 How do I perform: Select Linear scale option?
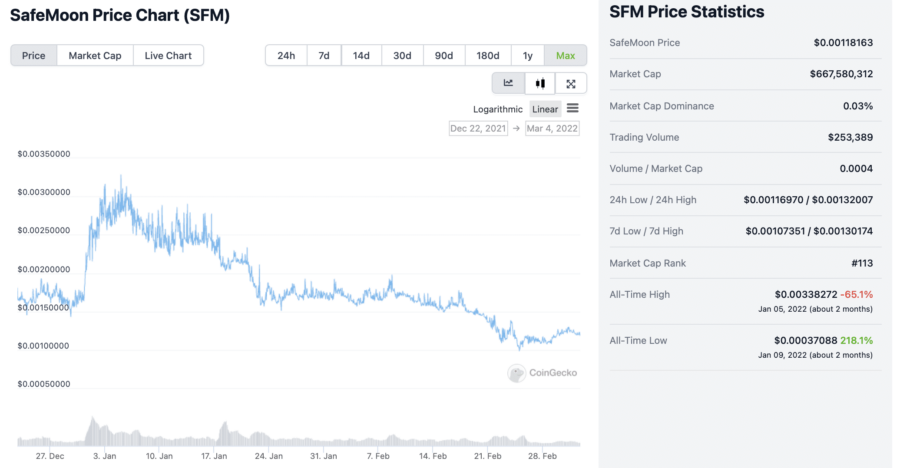point(545,109)
